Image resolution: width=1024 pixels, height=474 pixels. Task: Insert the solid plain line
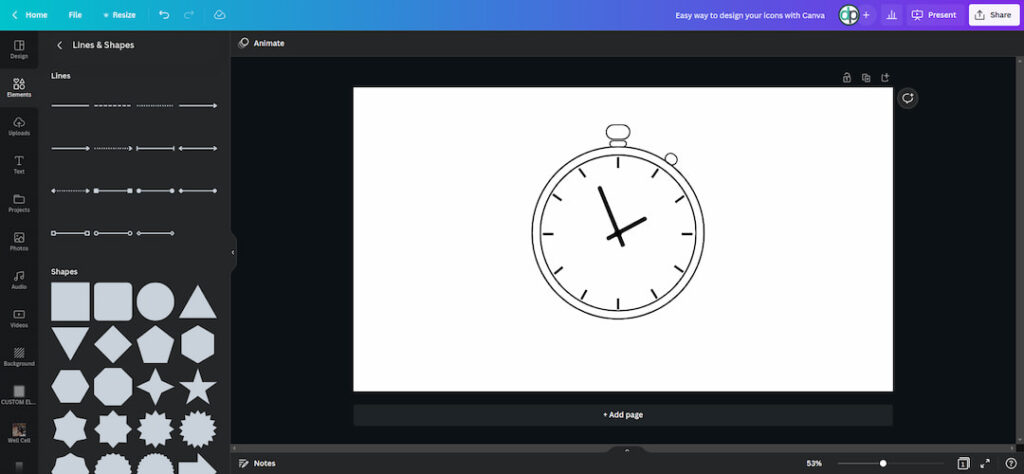[70, 105]
